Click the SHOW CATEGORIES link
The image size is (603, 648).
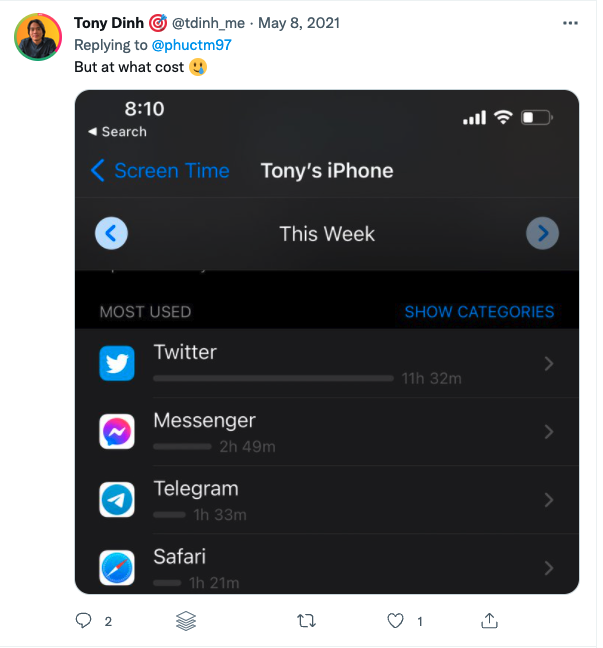coord(479,312)
